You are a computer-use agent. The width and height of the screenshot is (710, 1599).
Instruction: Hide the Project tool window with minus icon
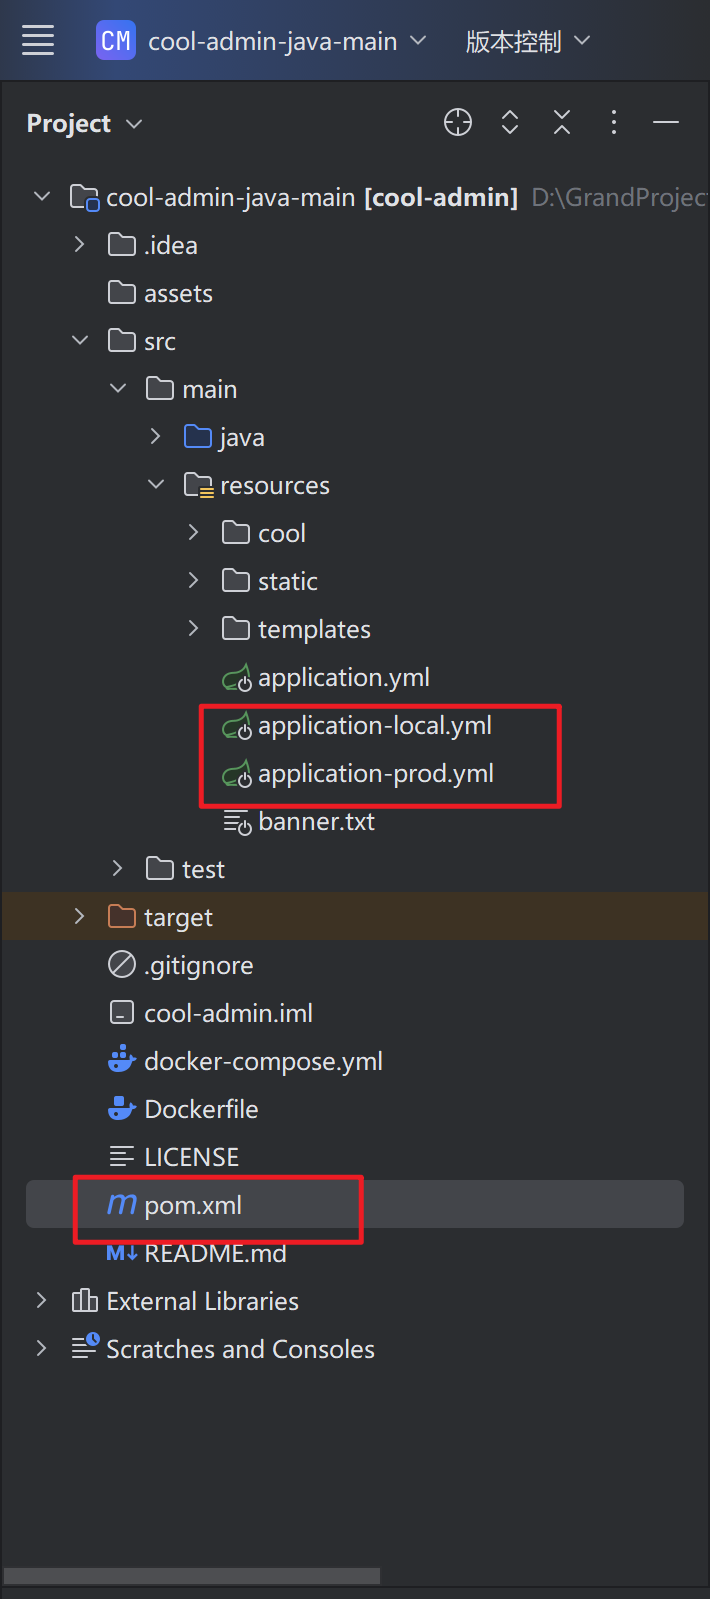[x=665, y=121]
